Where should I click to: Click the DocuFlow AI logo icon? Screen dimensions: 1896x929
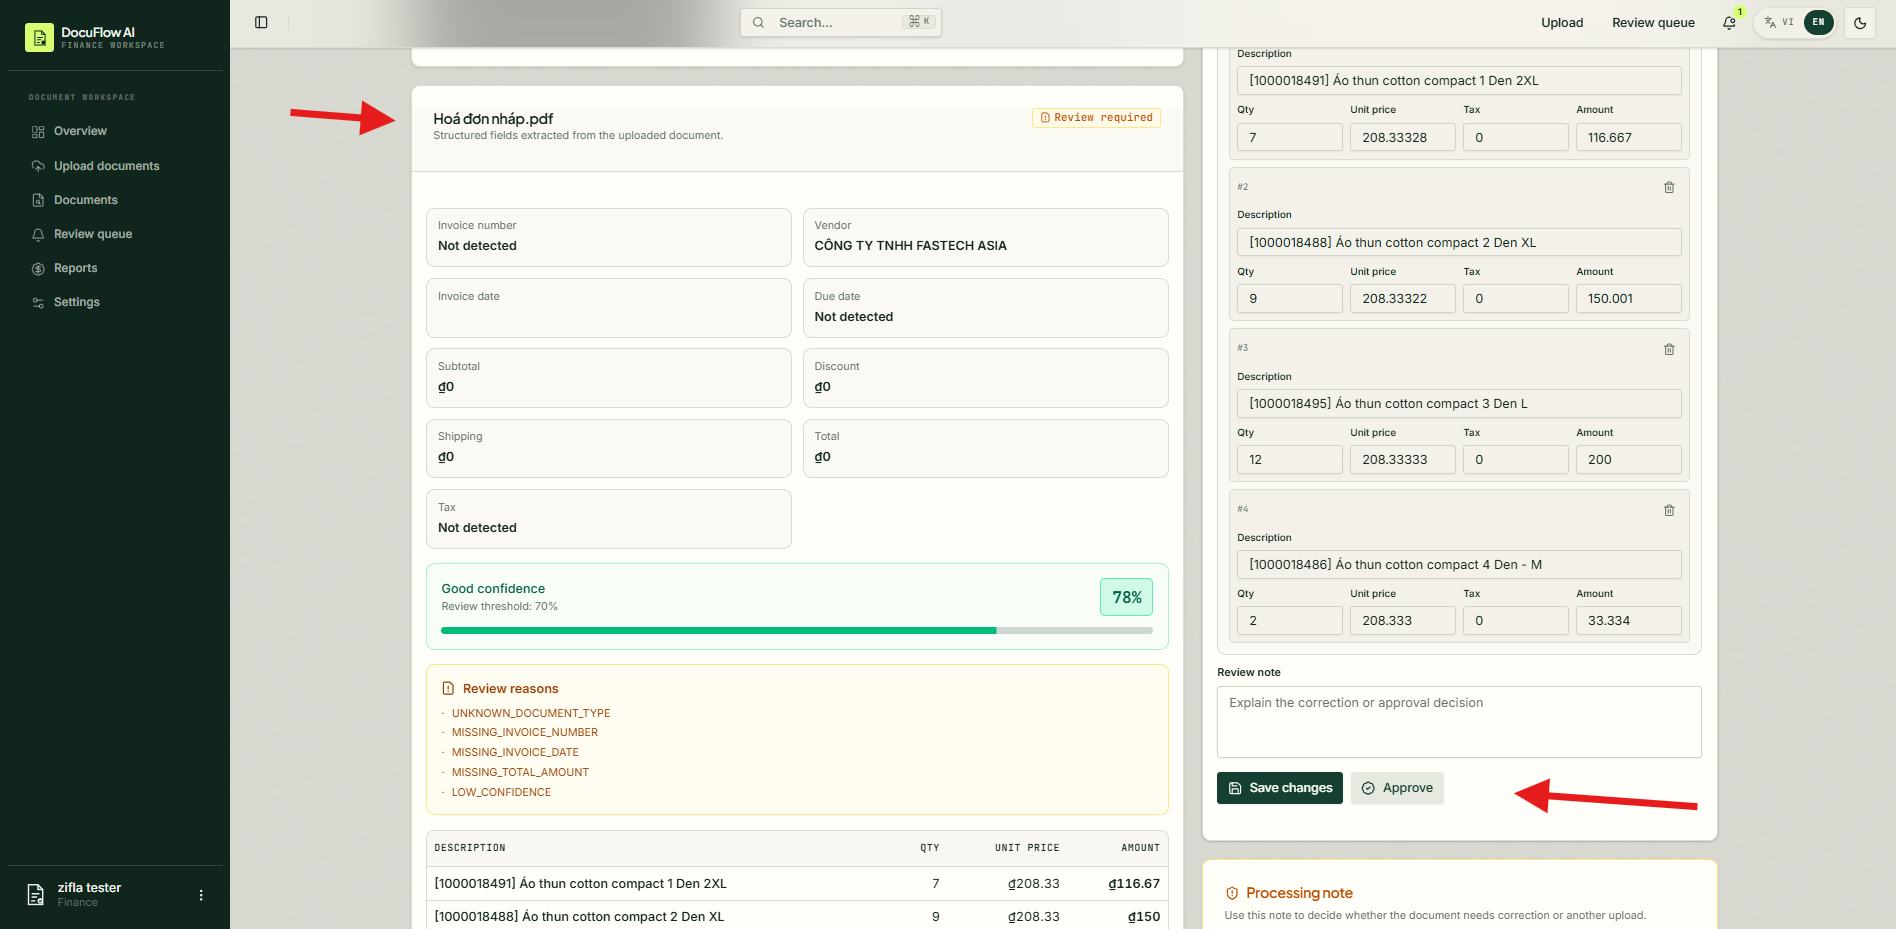[39, 37]
